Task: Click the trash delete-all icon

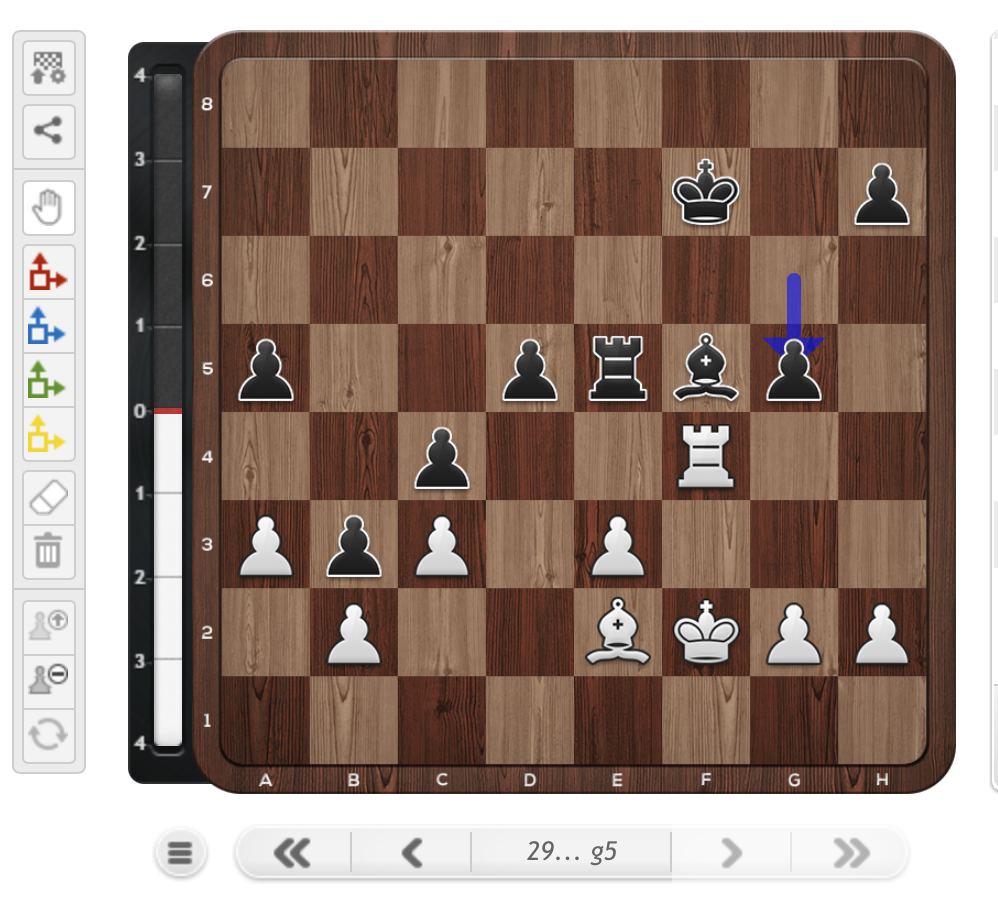Action: [x=48, y=551]
